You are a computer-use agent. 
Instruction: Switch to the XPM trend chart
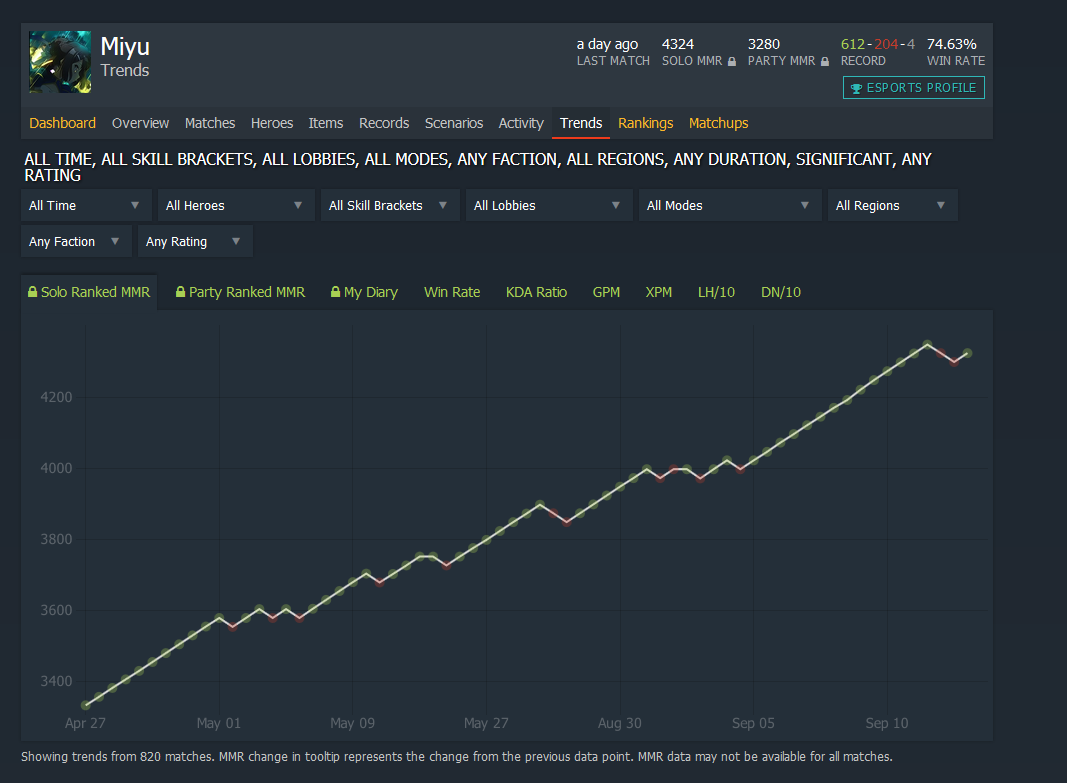pos(658,293)
